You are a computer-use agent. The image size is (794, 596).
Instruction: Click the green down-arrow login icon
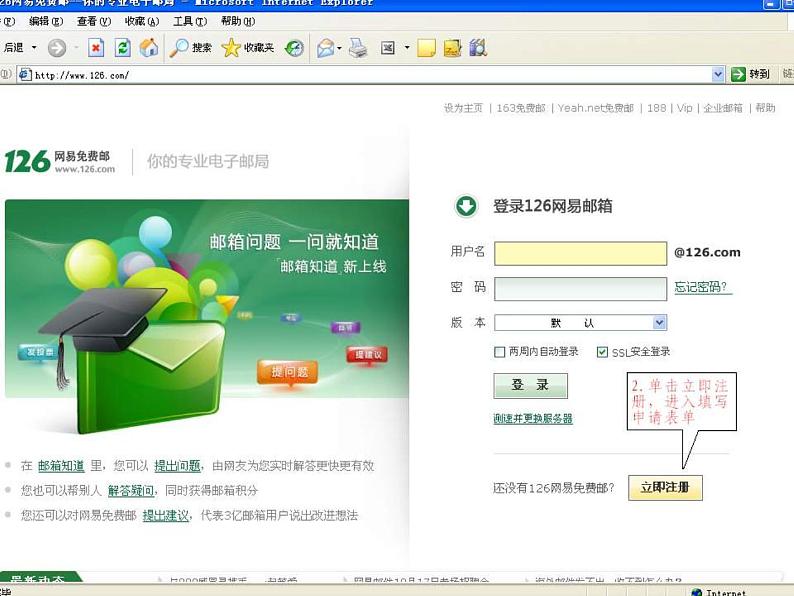466,206
